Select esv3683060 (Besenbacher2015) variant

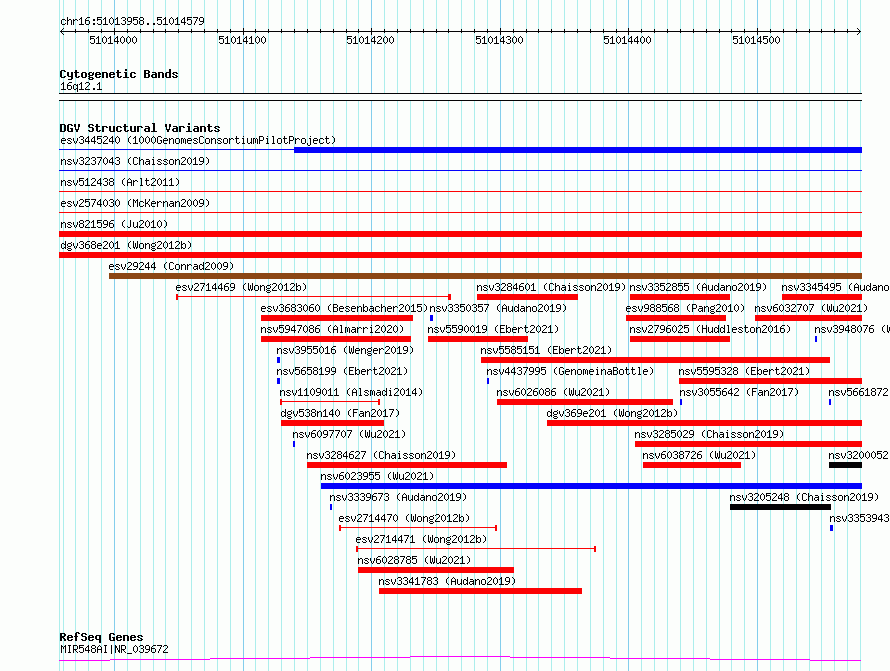click(x=344, y=308)
